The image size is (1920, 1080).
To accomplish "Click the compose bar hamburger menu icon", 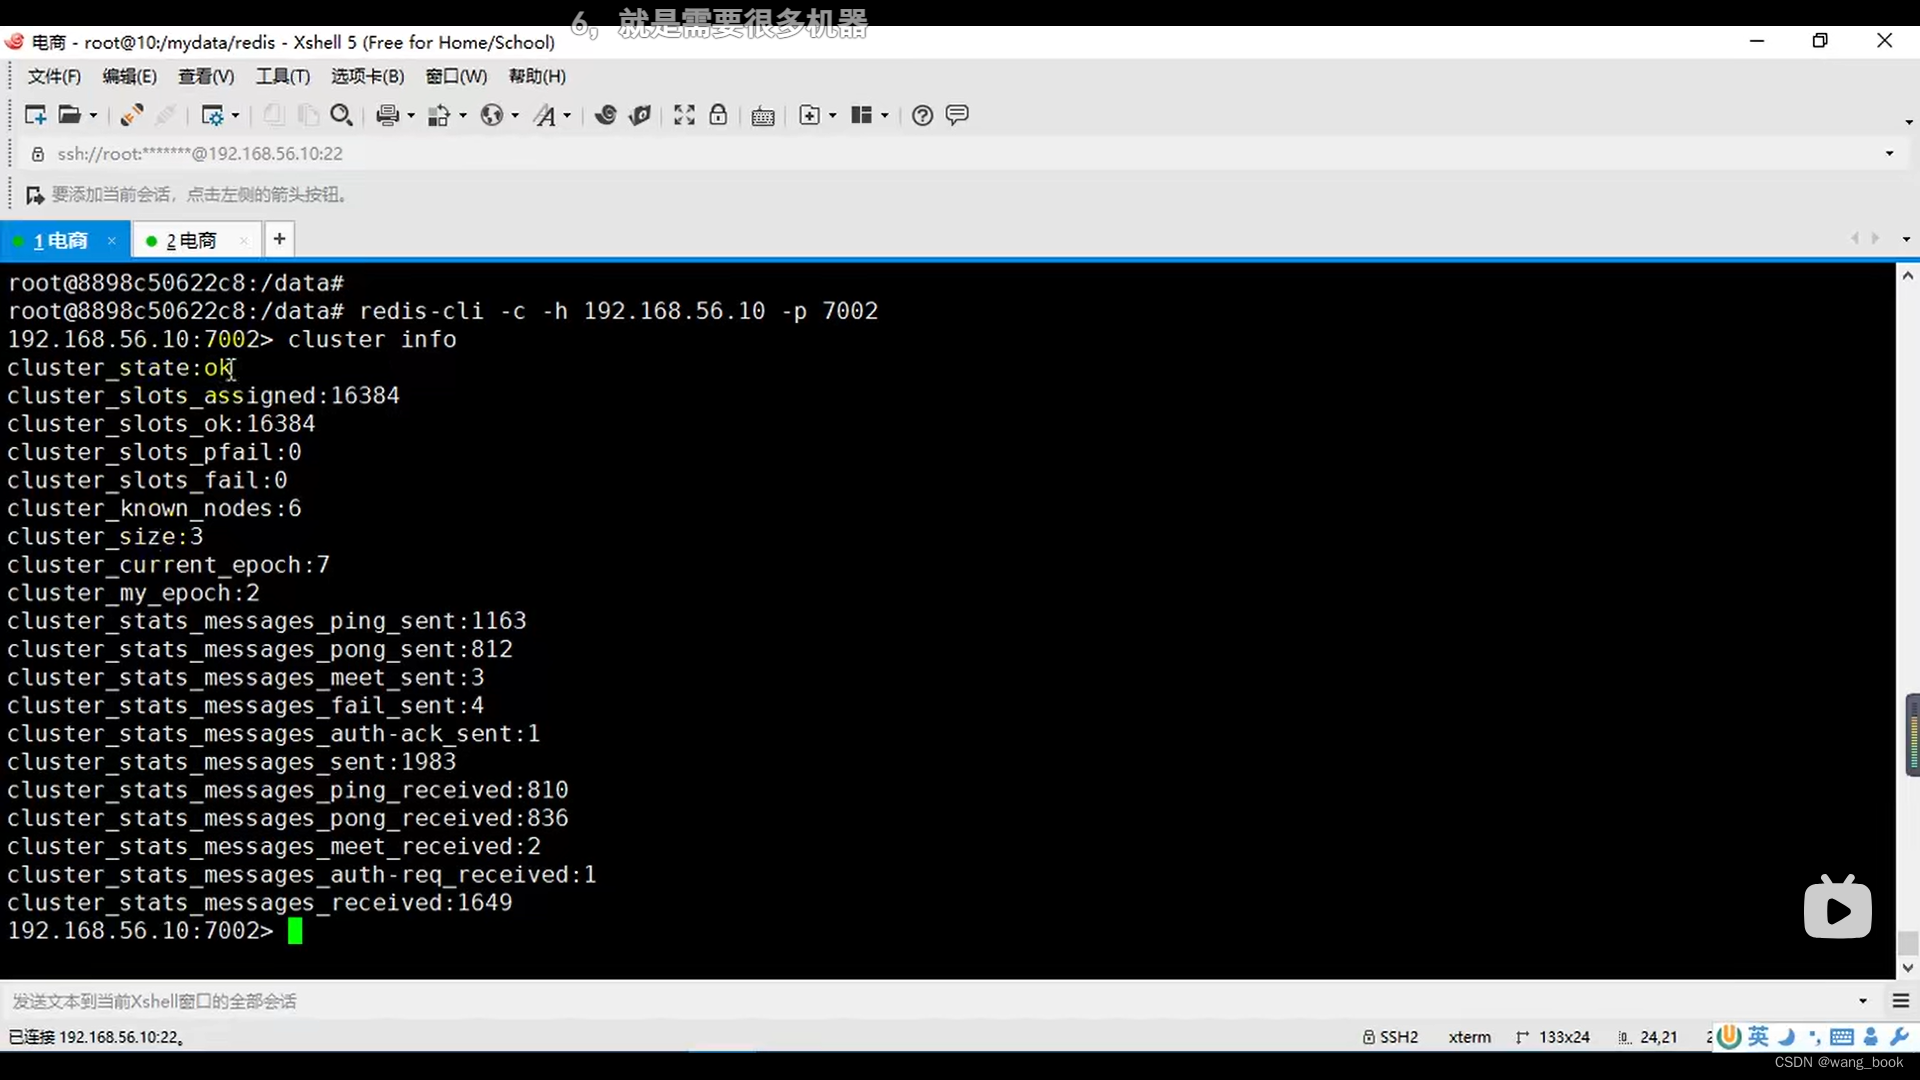I will coord(1901,1001).
